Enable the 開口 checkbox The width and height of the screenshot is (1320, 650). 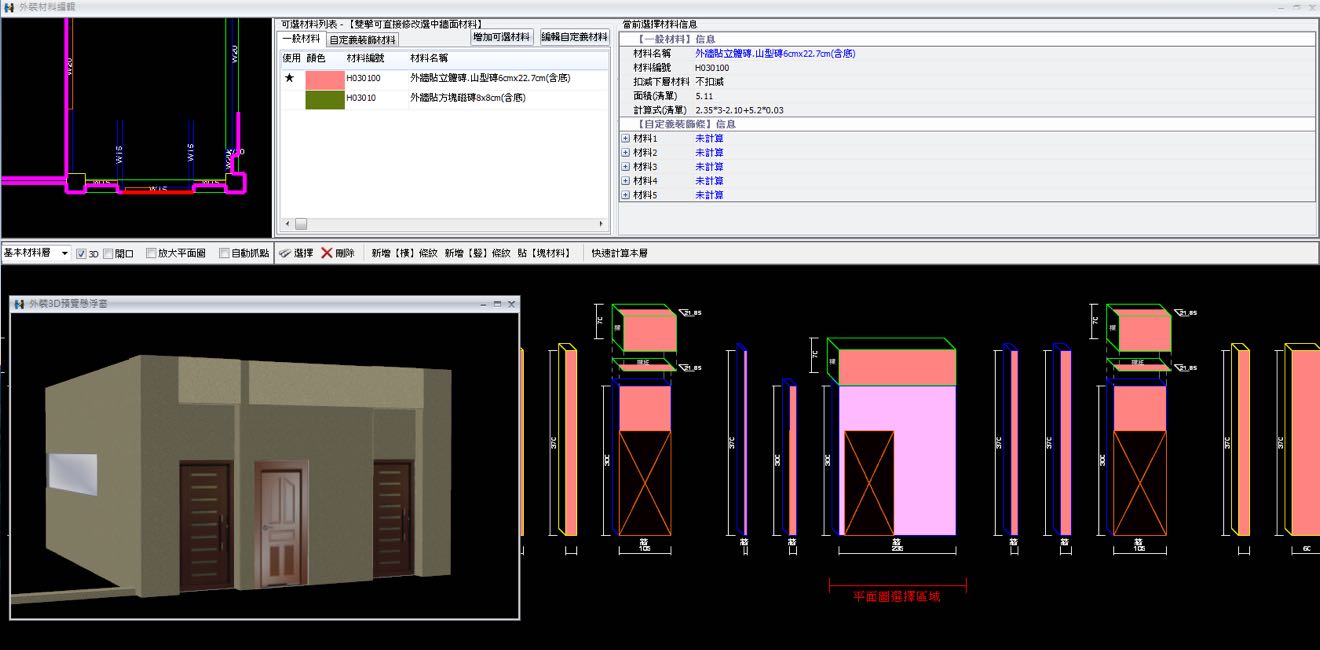(x=108, y=254)
